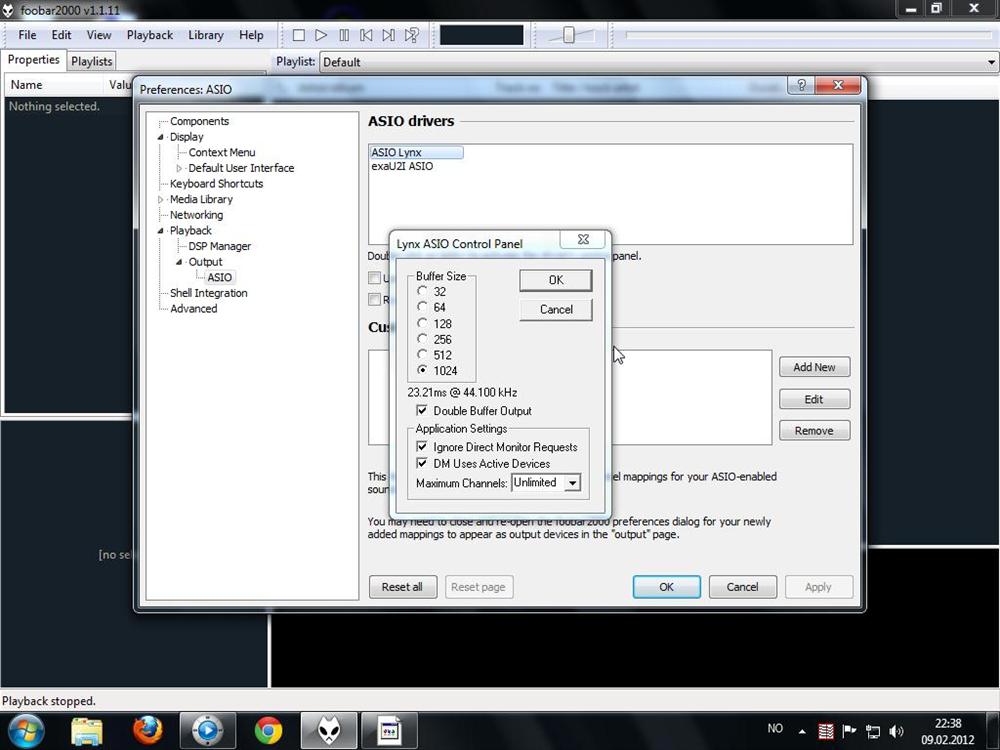Image resolution: width=1000 pixels, height=750 pixels.
Task: Open the Edit menu
Action: [61, 35]
